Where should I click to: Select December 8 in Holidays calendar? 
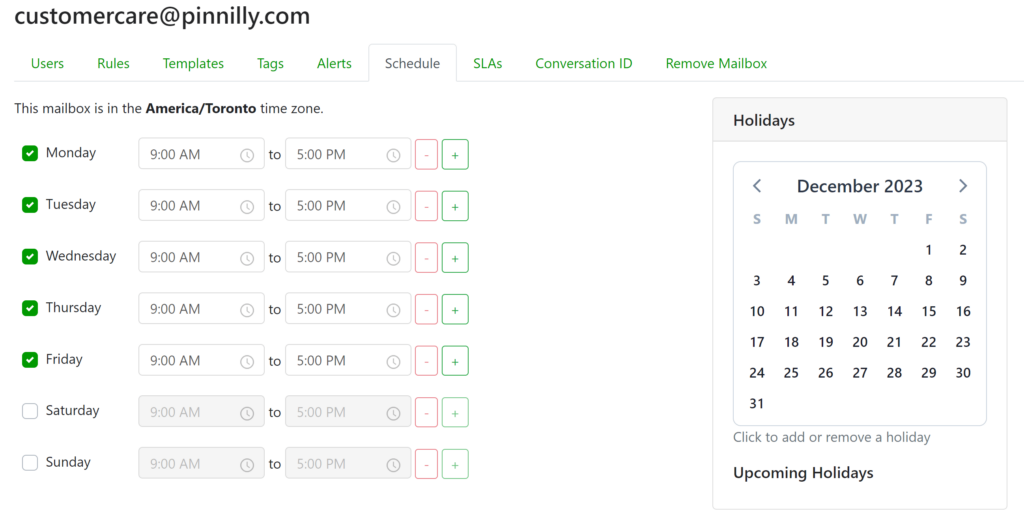click(x=929, y=281)
